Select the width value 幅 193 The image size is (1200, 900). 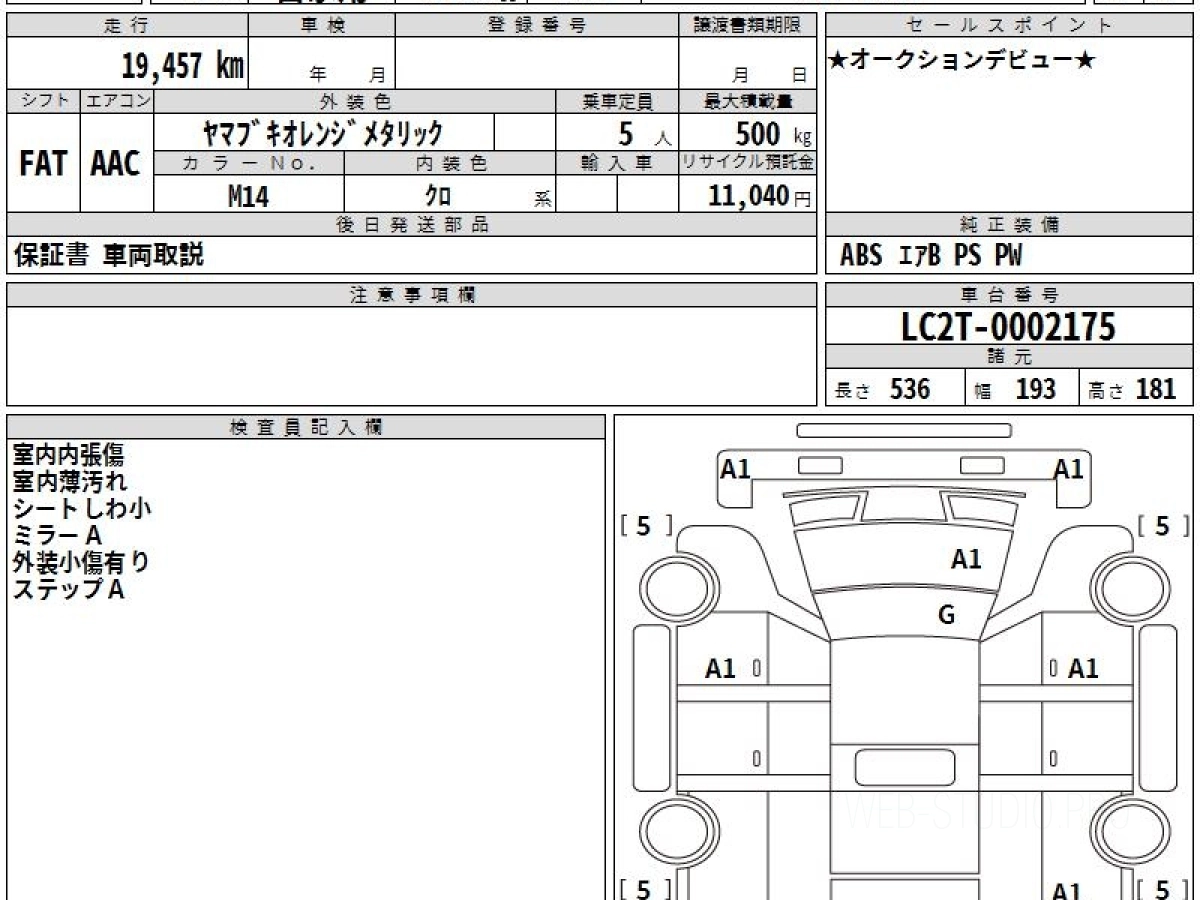point(1015,389)
